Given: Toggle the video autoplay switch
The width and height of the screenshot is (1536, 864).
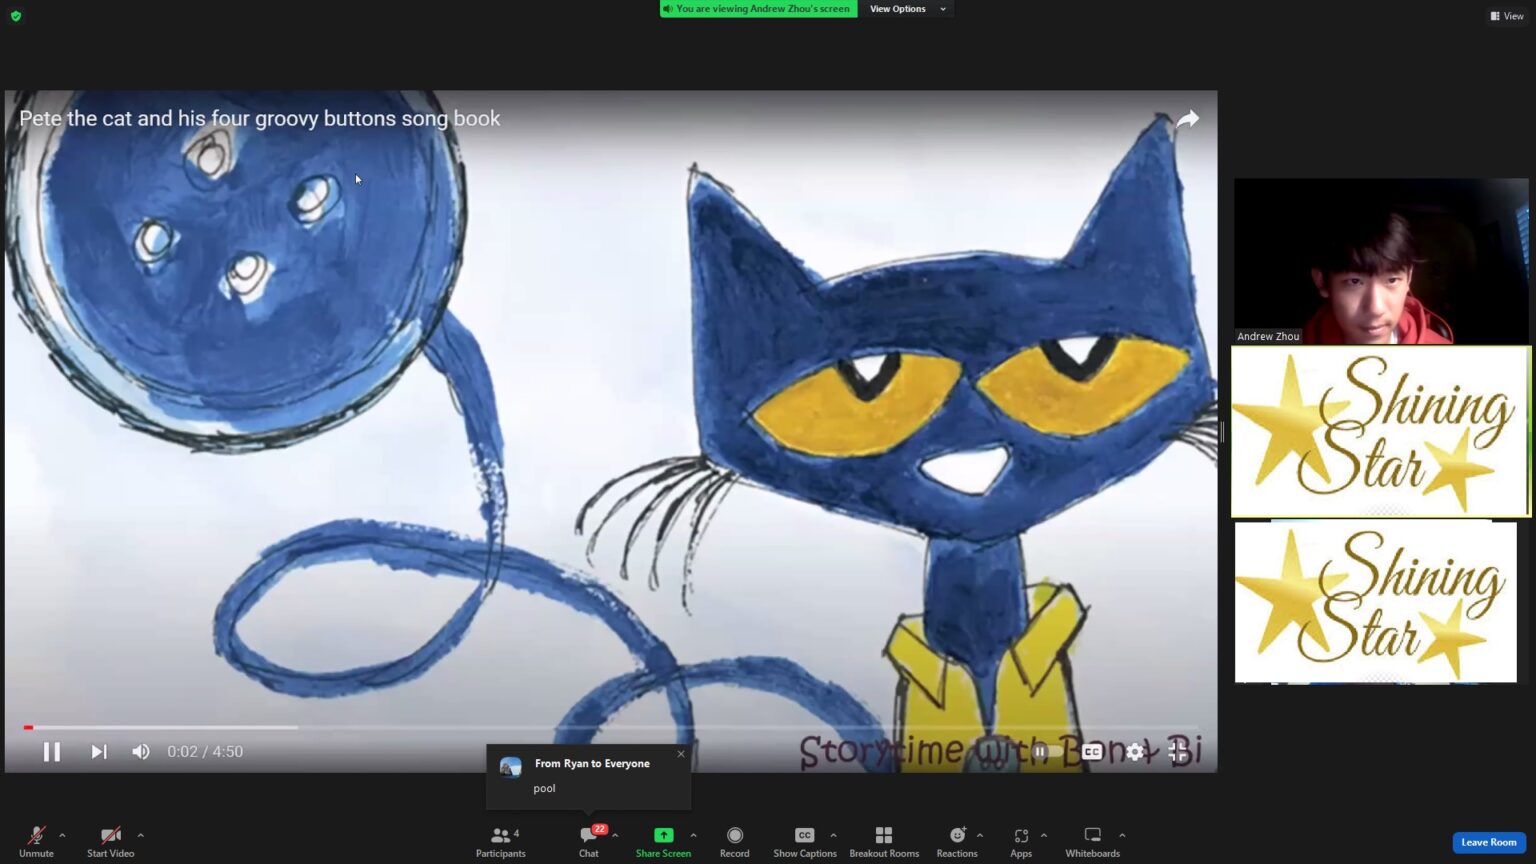Looking at the screenshot, I should pyautogui.click(x=1046, y=751).
